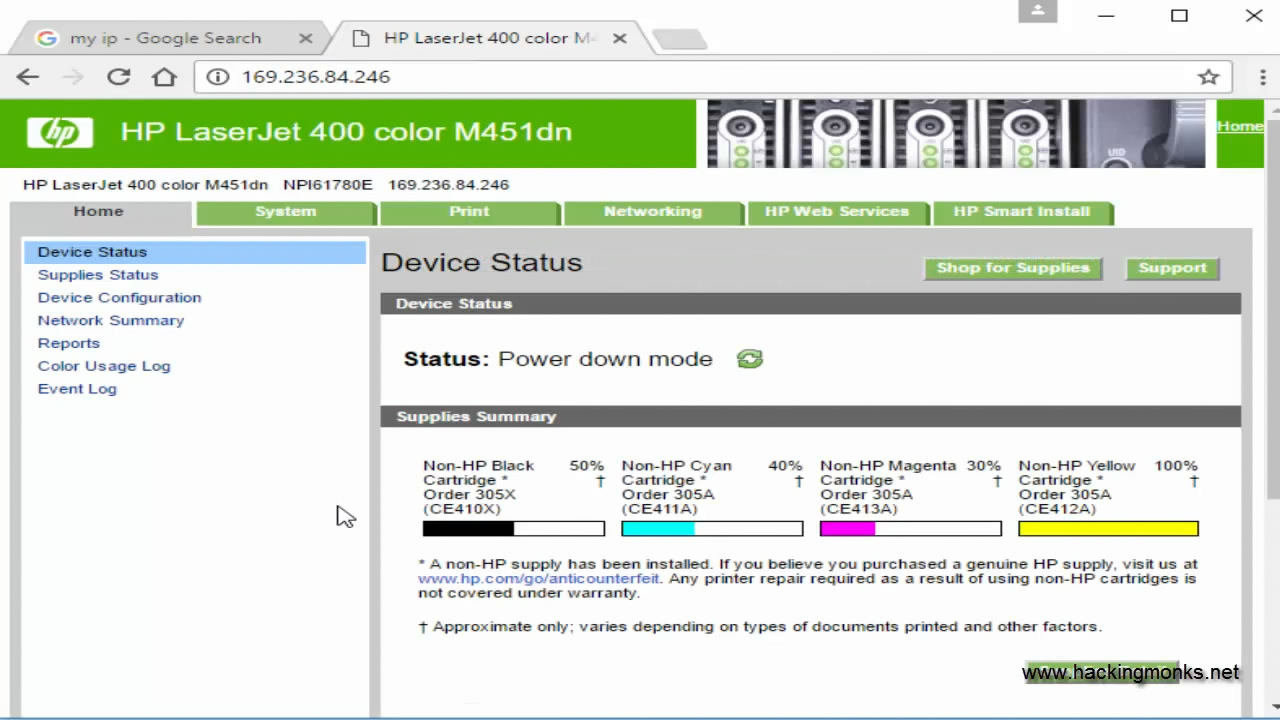Open the HP Smart Install tab
Screen dimensions: 1280x720
pos(1021,212)
